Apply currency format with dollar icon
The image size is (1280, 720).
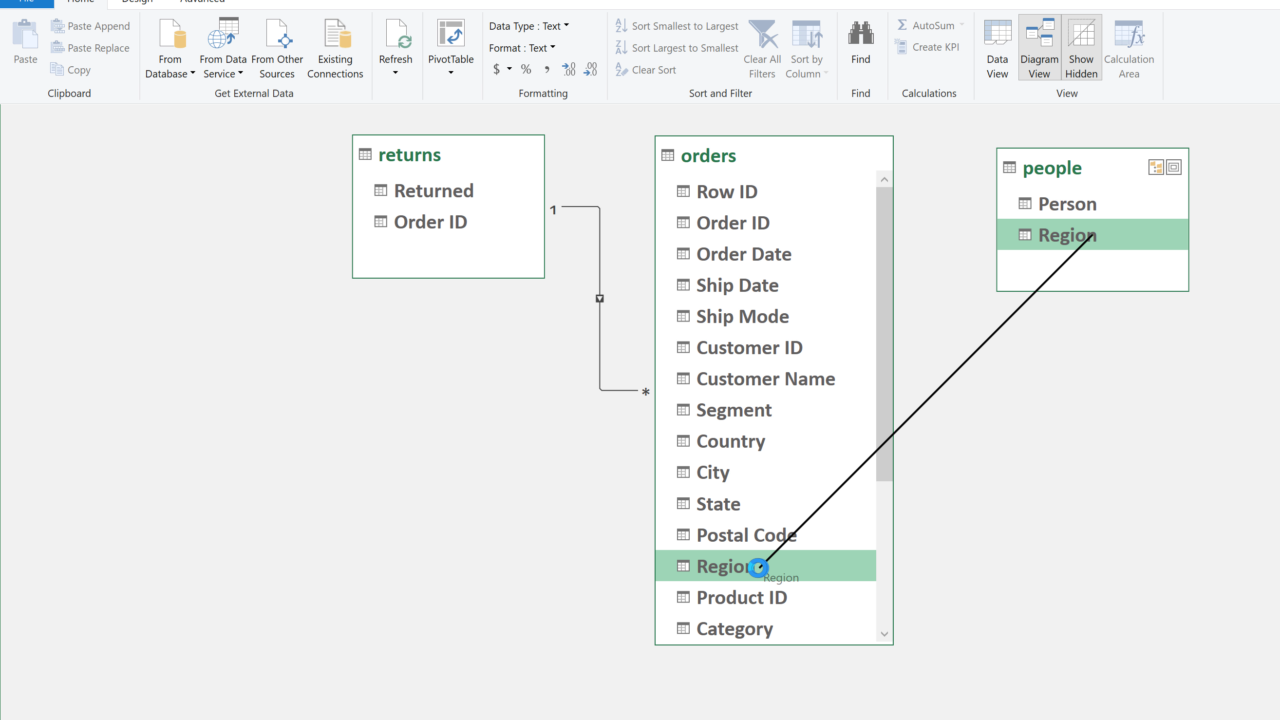pyautogui.click(x=496, y=69)
